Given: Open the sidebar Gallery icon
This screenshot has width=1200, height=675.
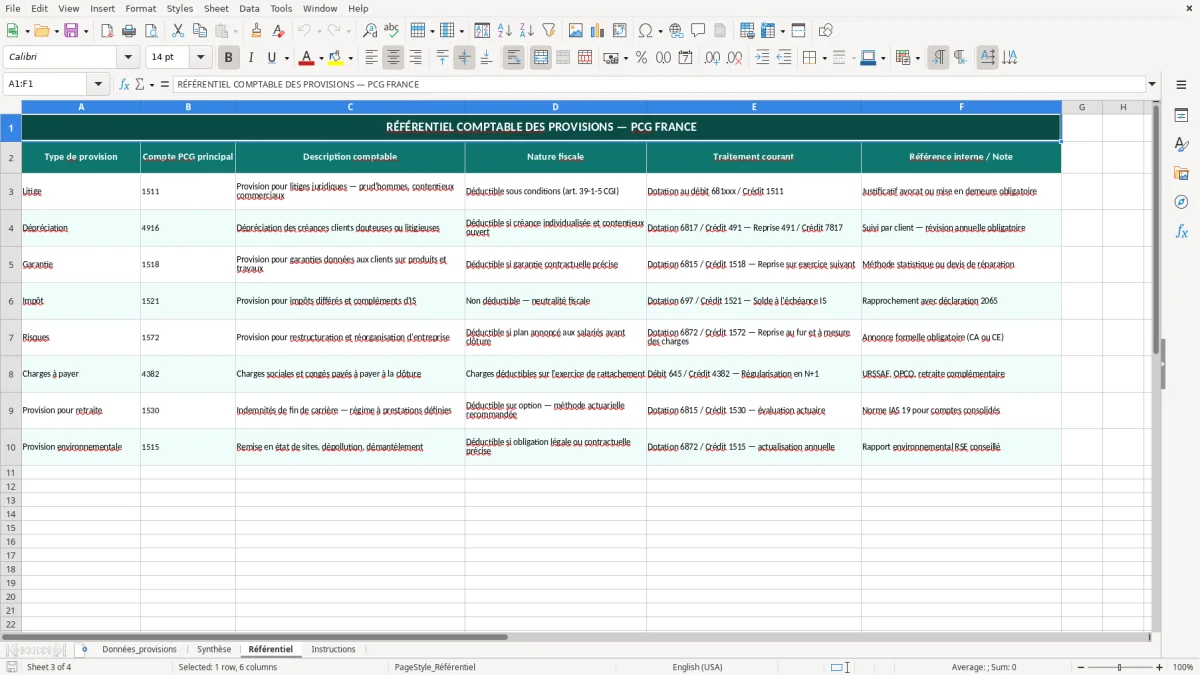Looking at the screenshot, I should click(x=1181, y=173).
